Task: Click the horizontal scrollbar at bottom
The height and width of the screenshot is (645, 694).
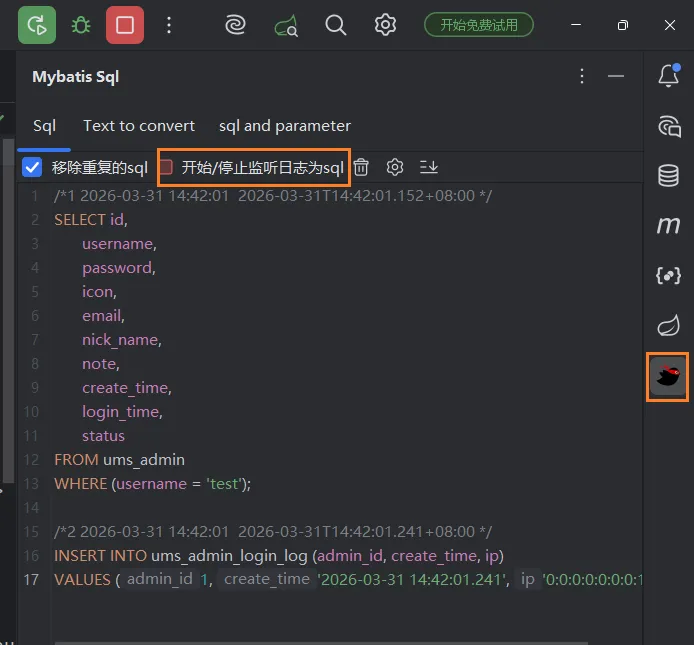Action: [321, 643]
